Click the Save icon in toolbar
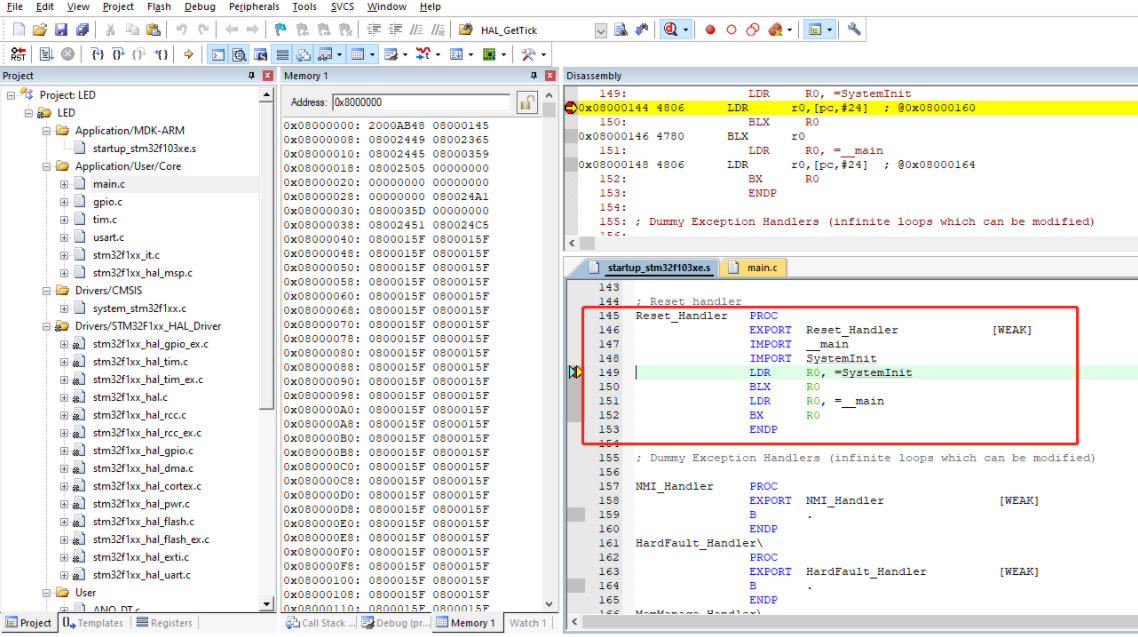Screen dimensions: 1138x637 [61, 30]
